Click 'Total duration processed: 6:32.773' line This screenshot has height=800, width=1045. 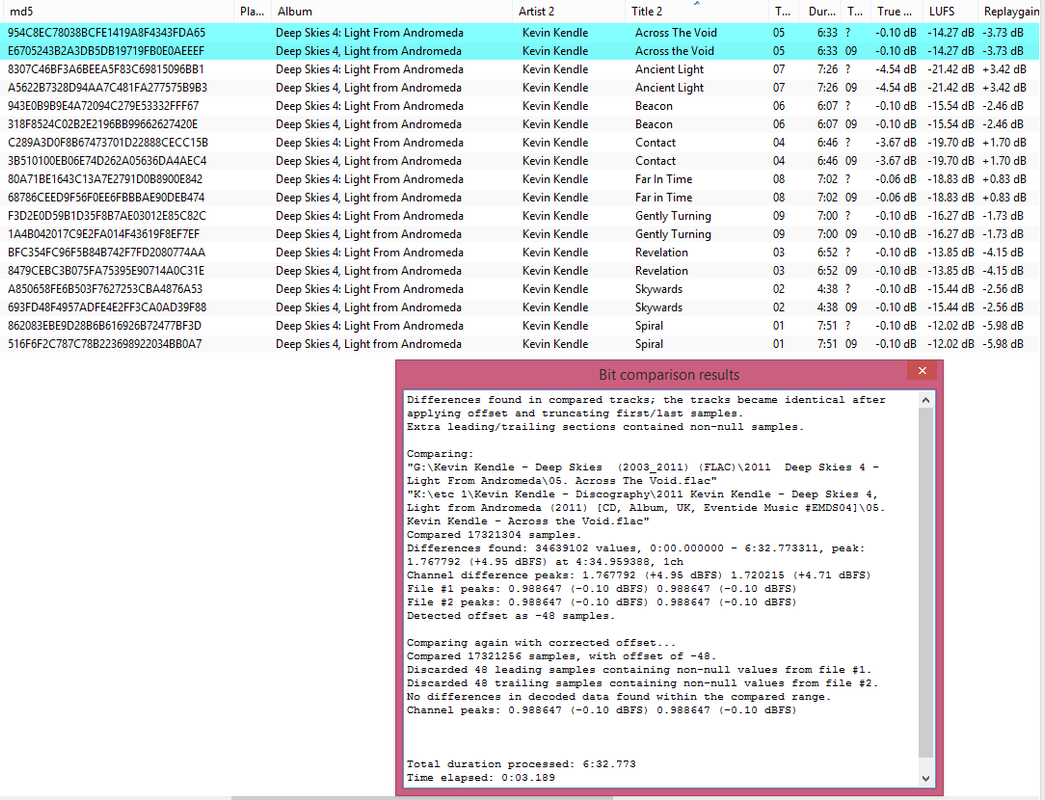[521, 764]
